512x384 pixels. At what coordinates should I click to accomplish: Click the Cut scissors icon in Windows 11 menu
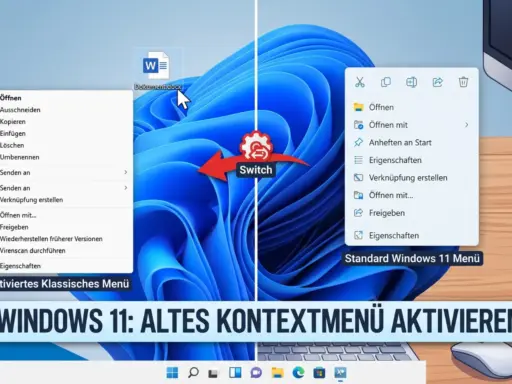click(x=360, y=82)
